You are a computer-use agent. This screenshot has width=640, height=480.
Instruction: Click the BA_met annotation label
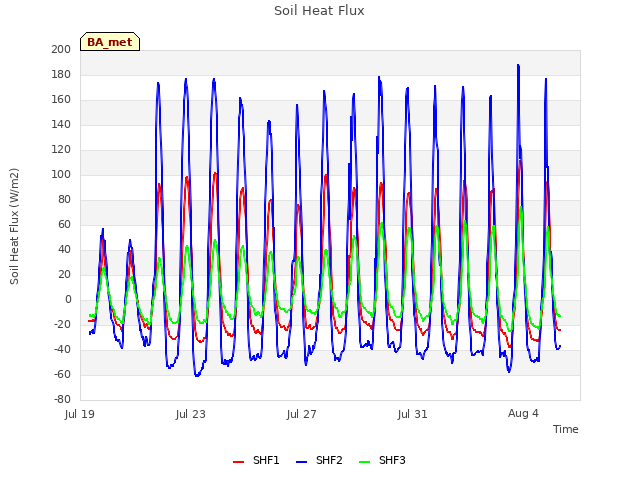click(110, 42)
